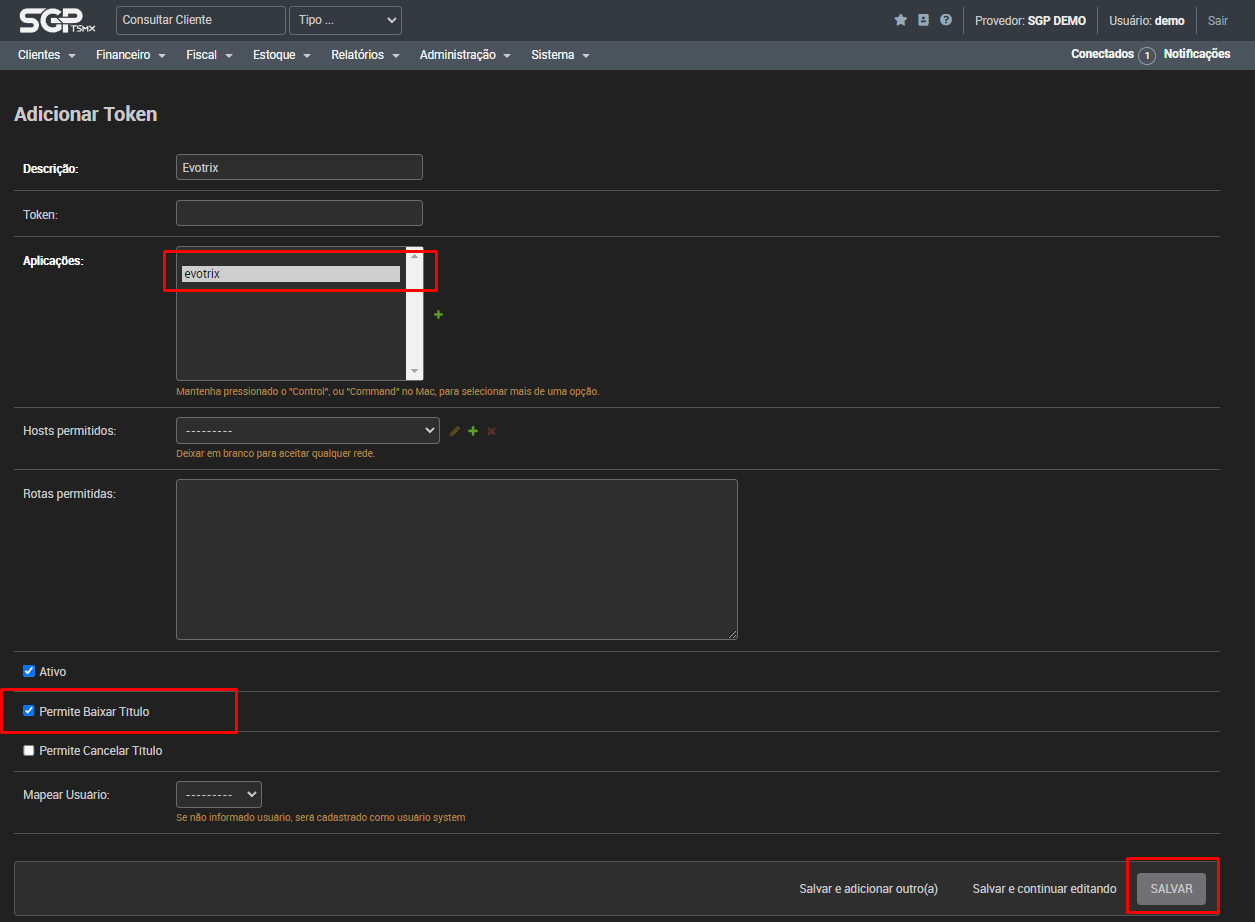
Task: Open the Hosts permitidos dropdown
Action: click(x=307, y=430)
